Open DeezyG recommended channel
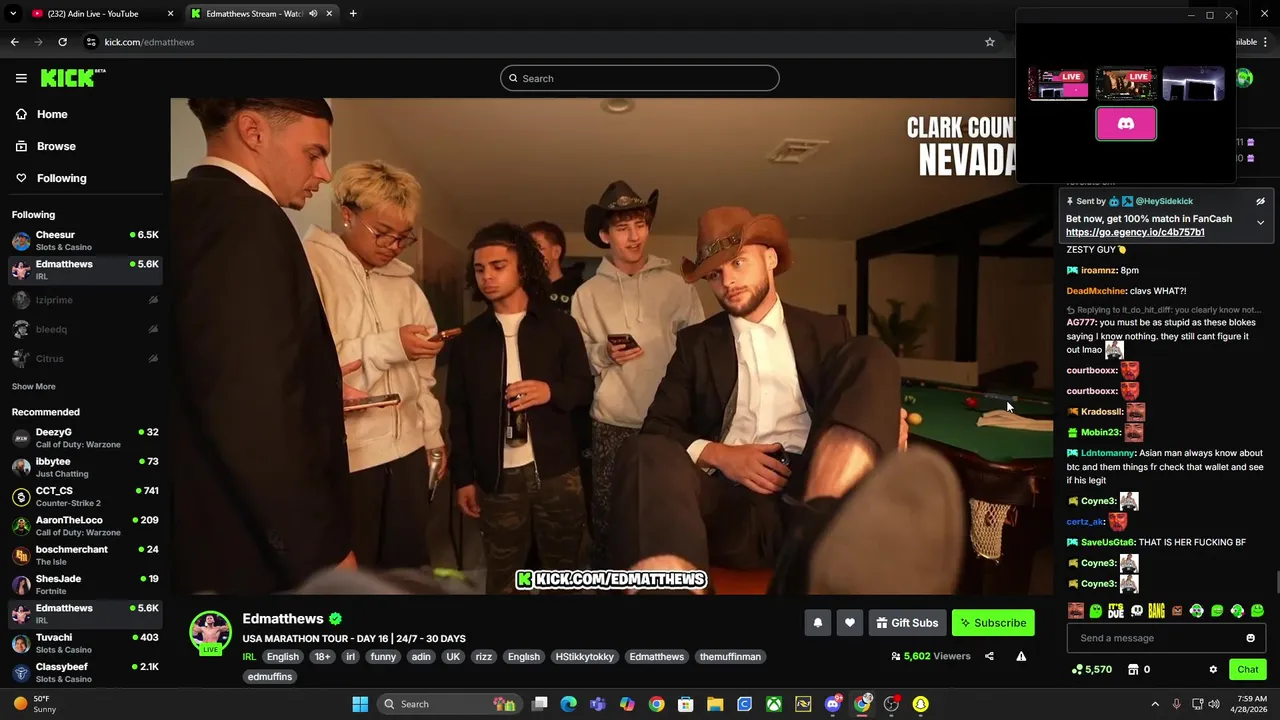 (85, 438)
